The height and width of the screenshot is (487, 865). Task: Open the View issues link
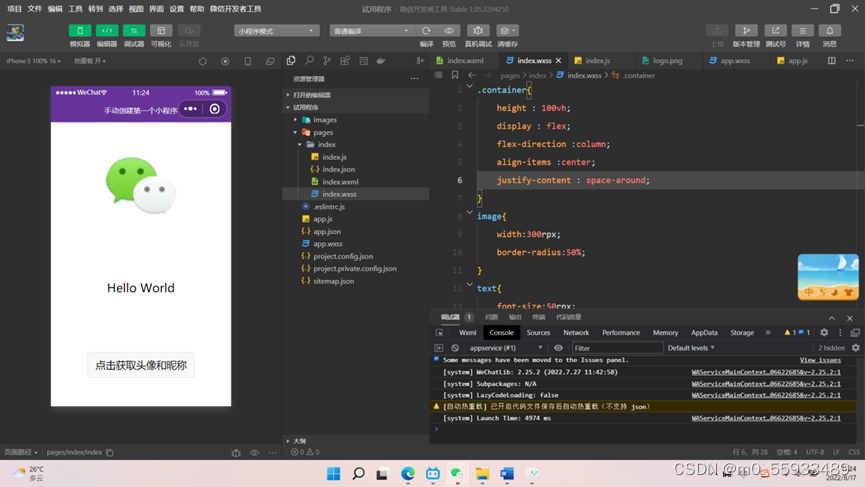tap(820, 360)
